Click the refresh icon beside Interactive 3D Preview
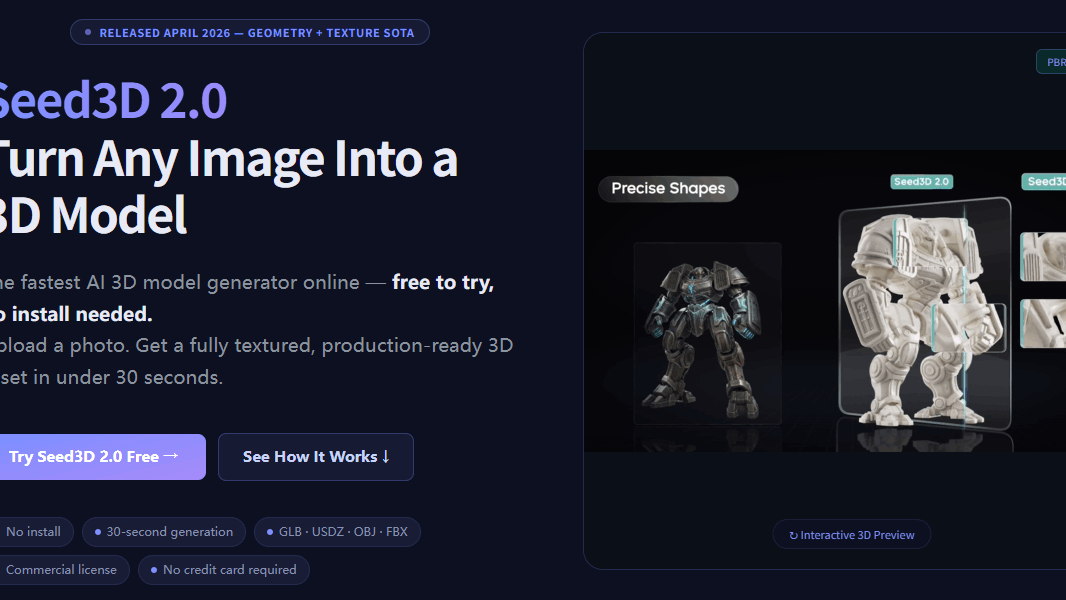 [x=793, y=535]
